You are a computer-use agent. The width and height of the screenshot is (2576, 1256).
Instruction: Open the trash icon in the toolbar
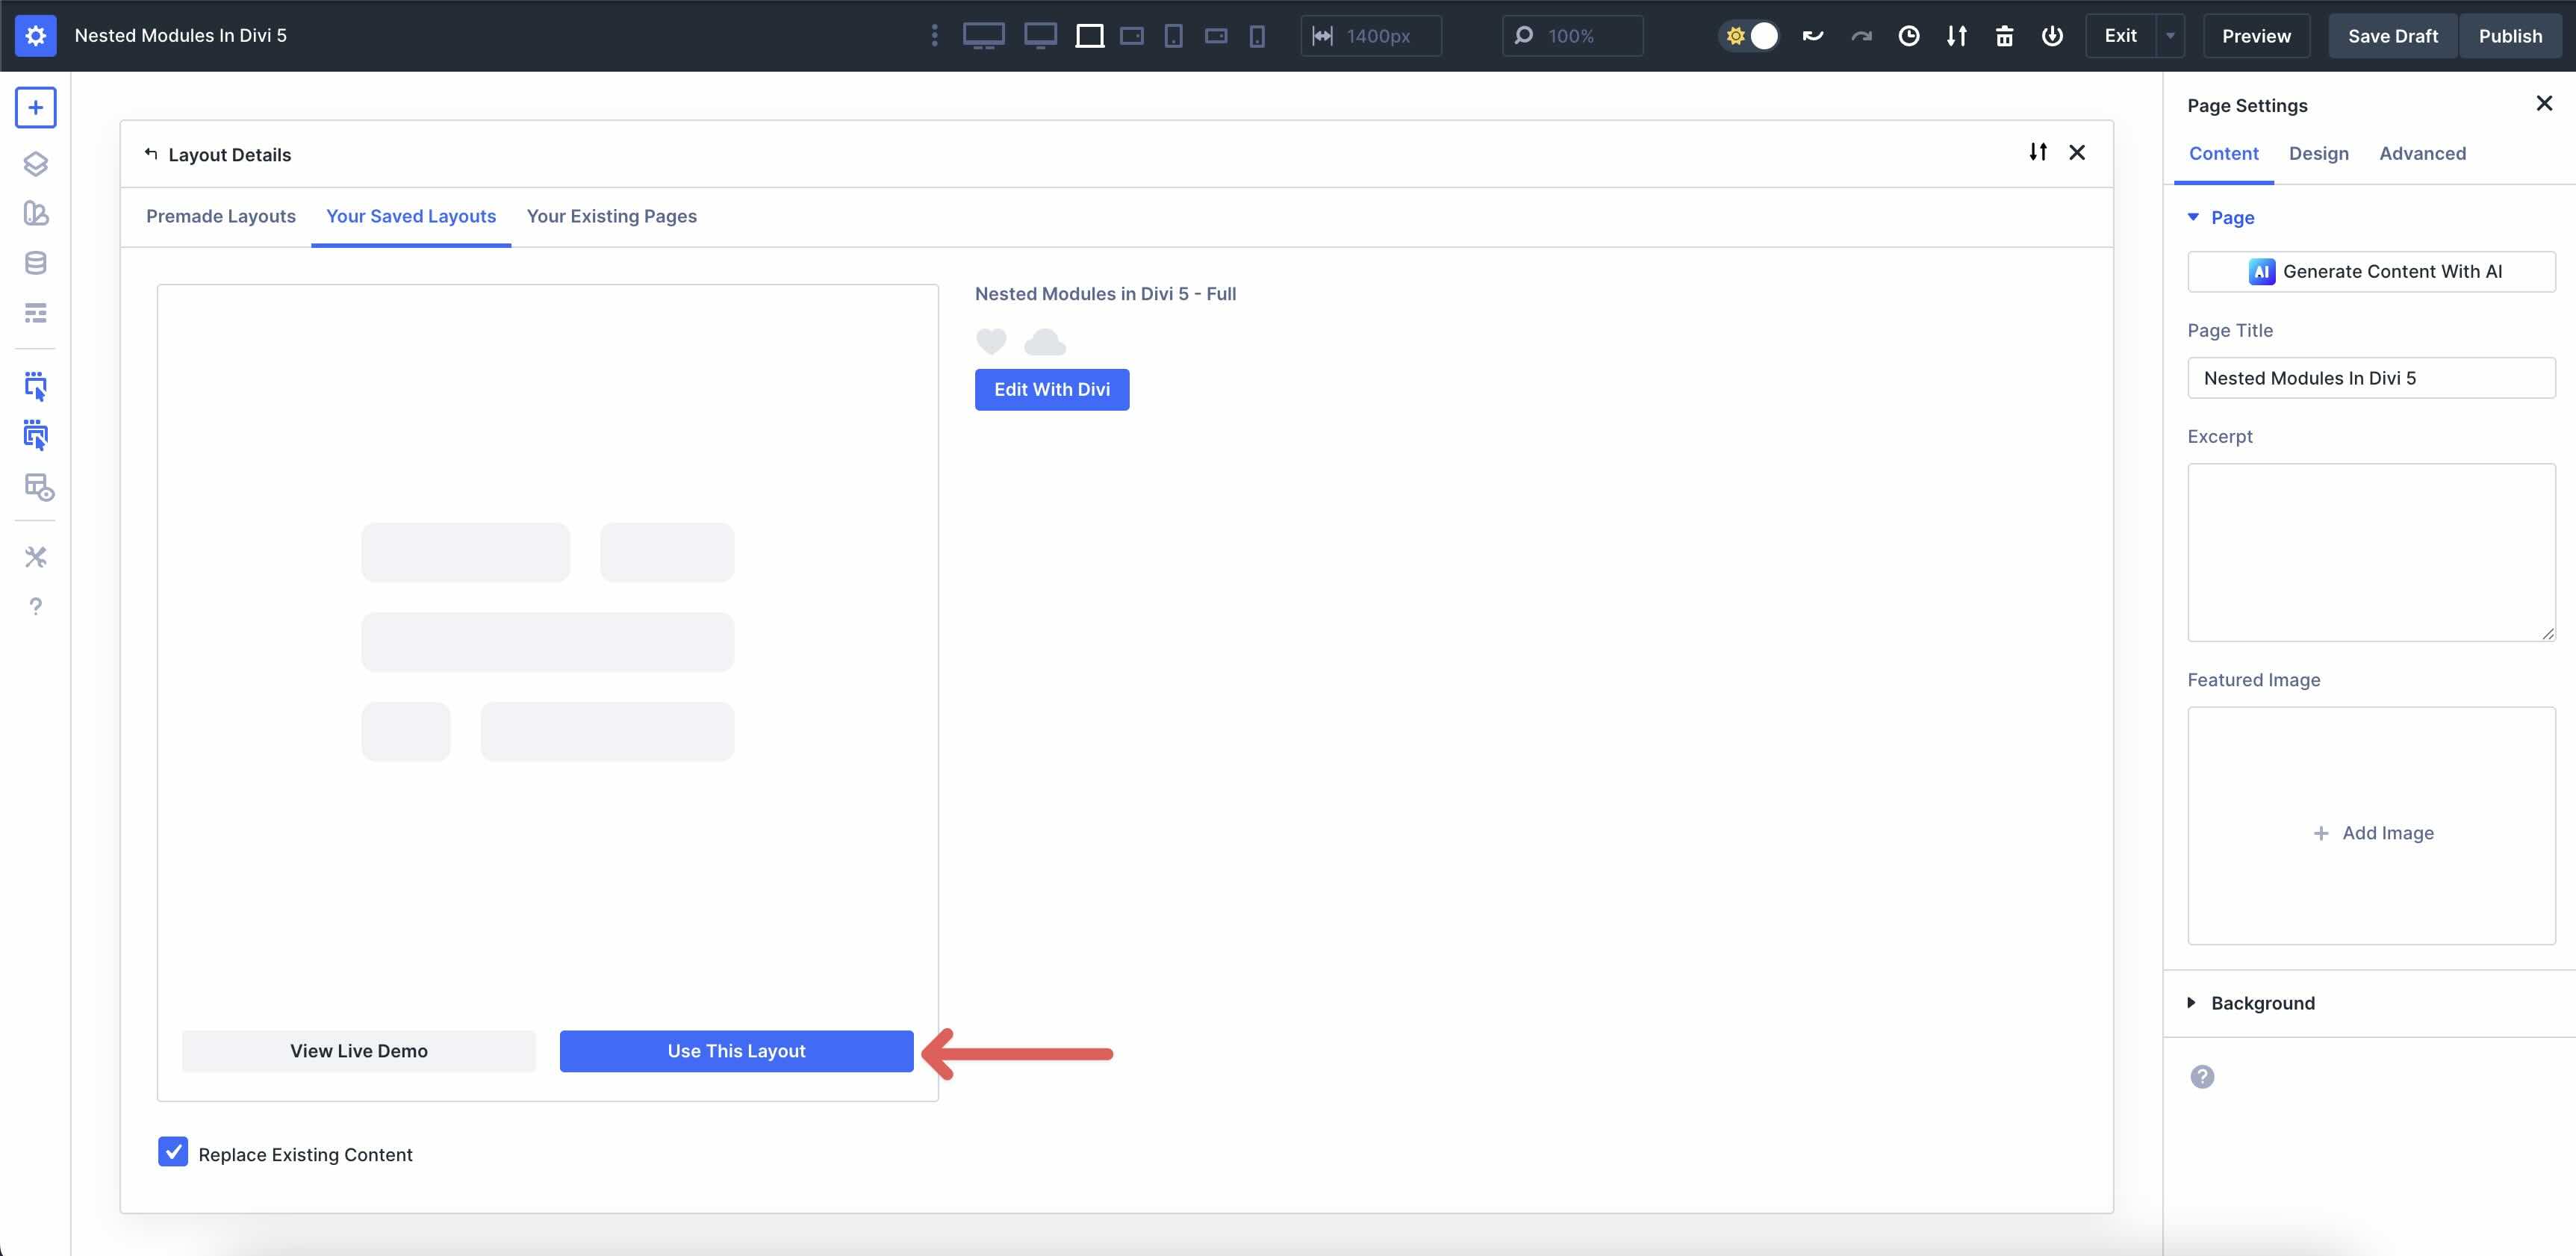[x=2005, y=35]
